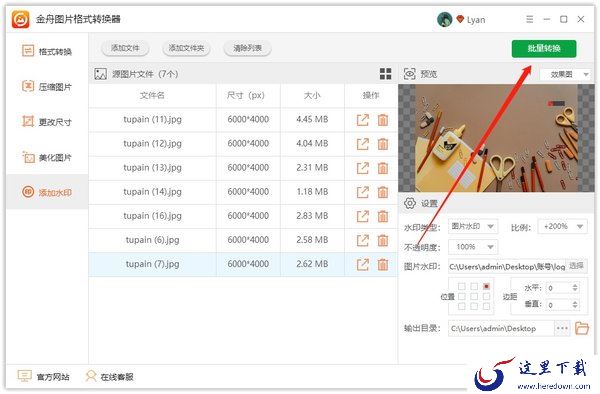
Task: Trash tupain (13).jpg from the list
Action: pos(383,168)
